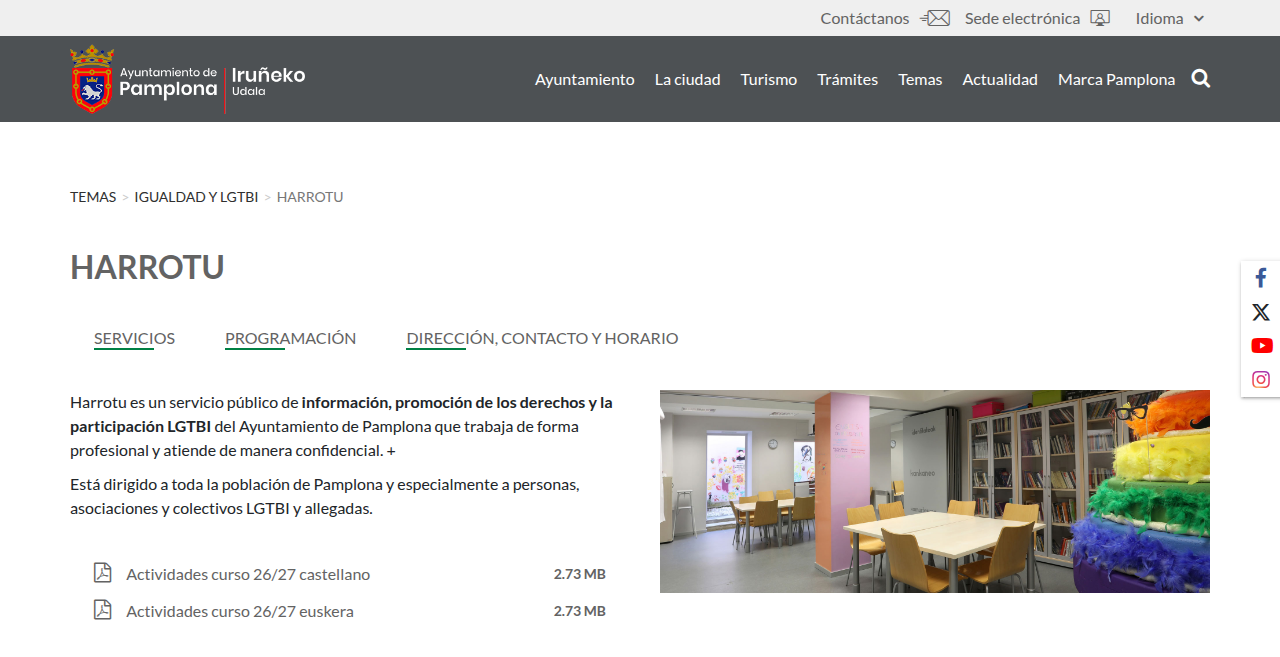Follow the IGUALDAD Y LGTBI breadcrumb

[196, 197]
